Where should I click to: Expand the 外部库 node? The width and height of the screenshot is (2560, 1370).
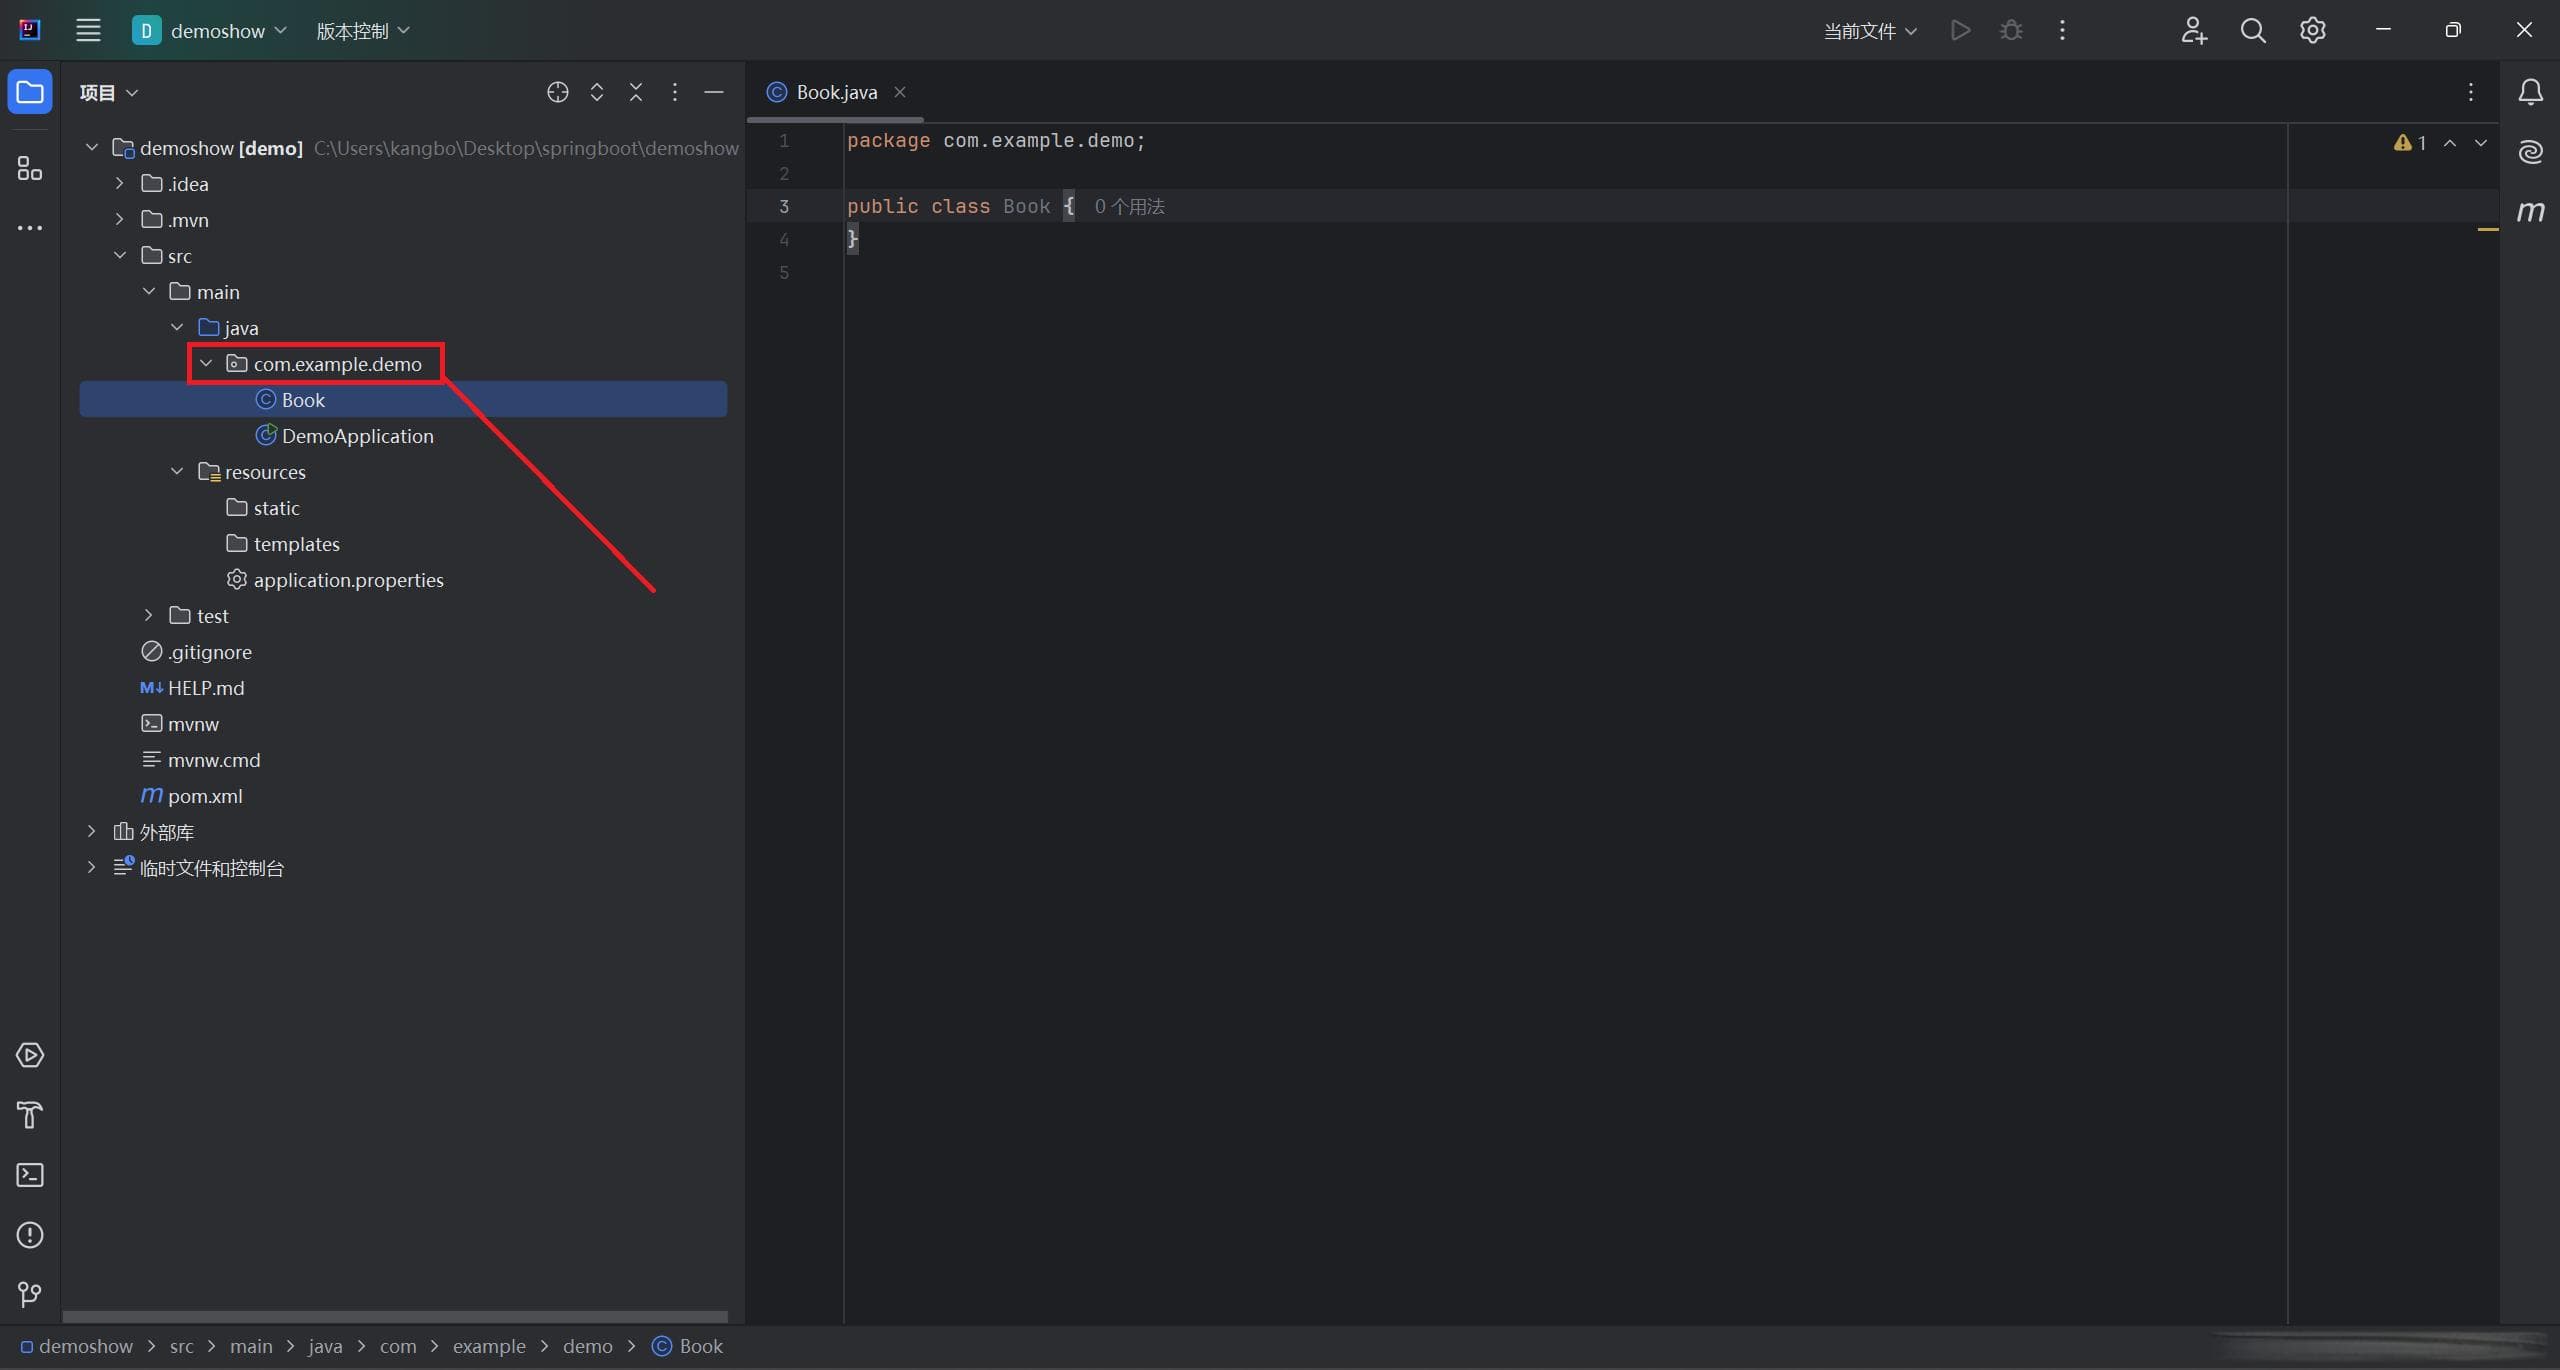91,831
